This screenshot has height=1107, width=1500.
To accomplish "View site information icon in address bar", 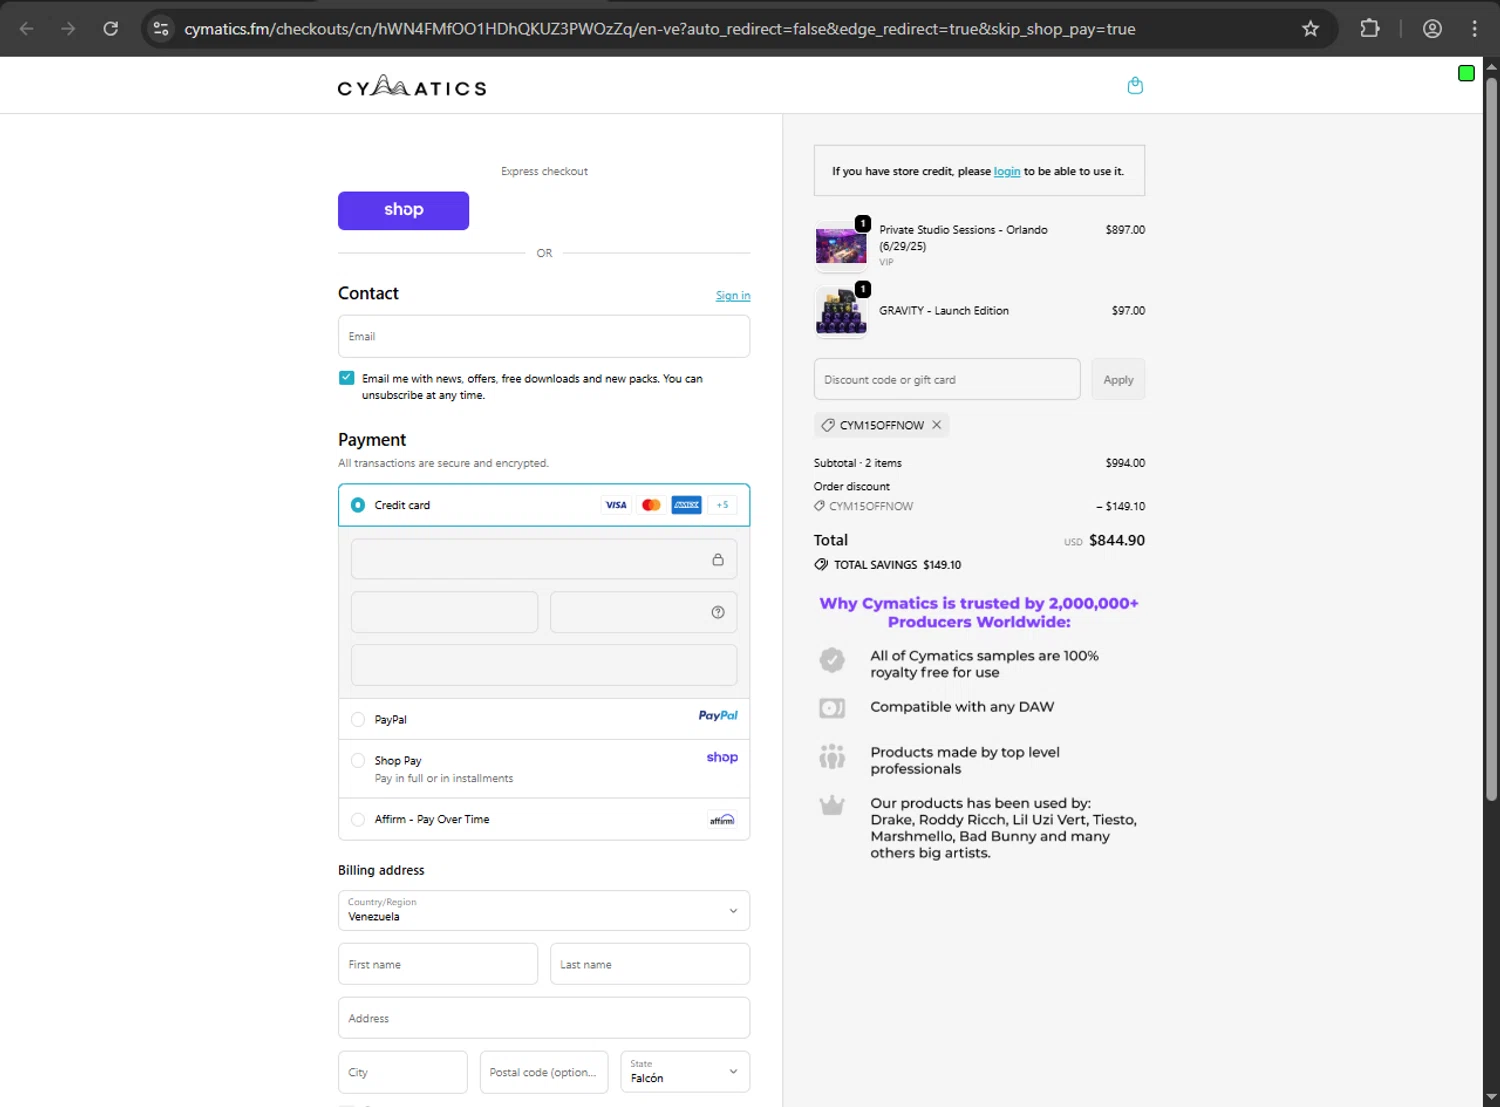I will pyautogui.click(x=161, y=29).
